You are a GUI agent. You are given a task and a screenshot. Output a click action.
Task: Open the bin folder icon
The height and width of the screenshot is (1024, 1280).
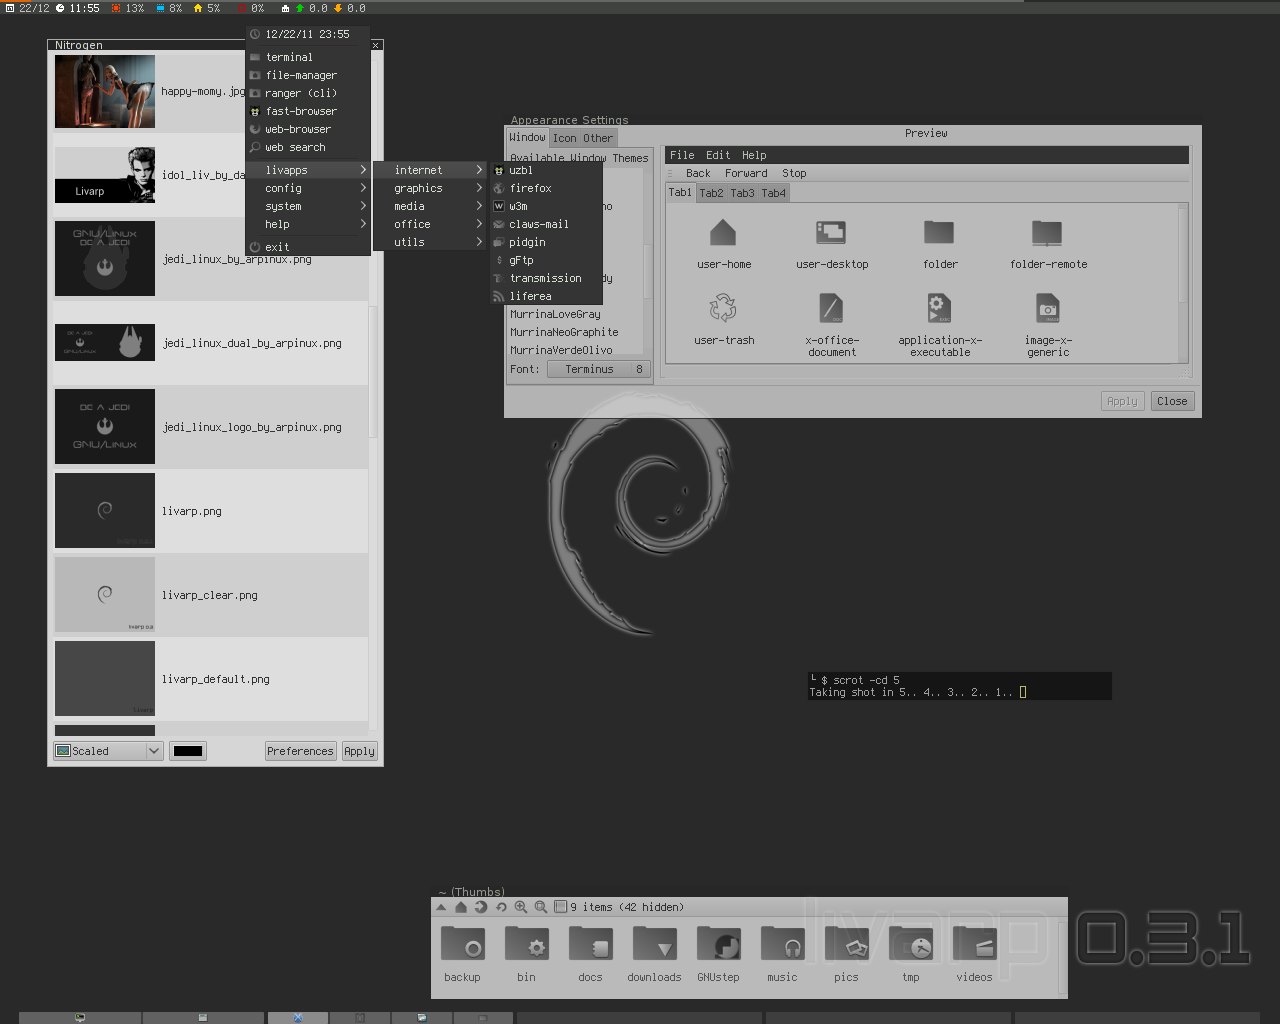pyautogui.click(x=526, y=944)
